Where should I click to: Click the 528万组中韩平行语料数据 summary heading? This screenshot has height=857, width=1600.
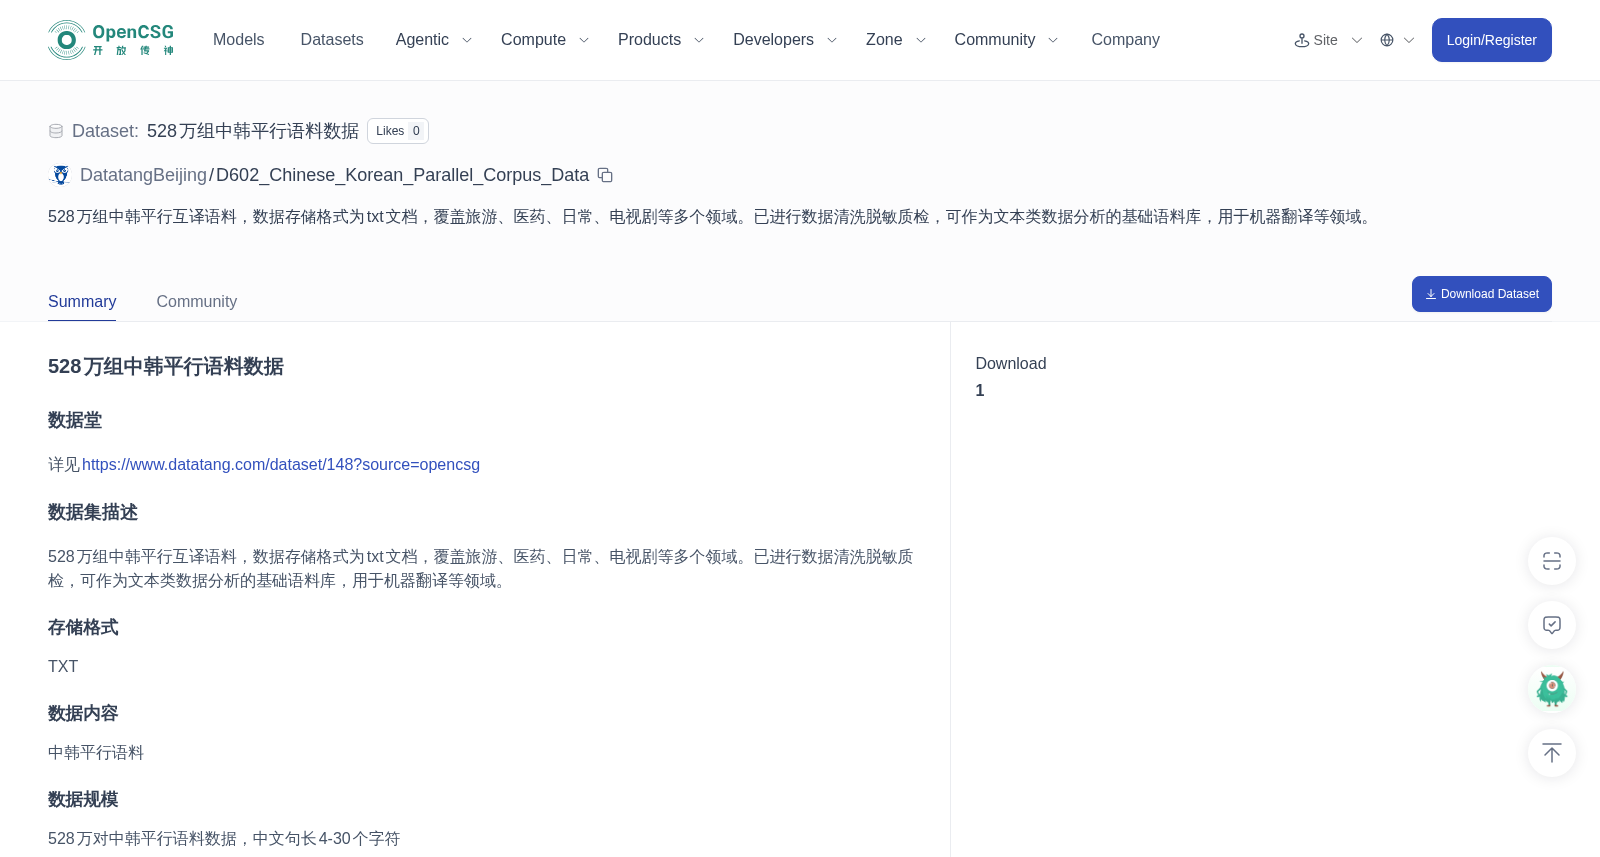coord(166,367)
